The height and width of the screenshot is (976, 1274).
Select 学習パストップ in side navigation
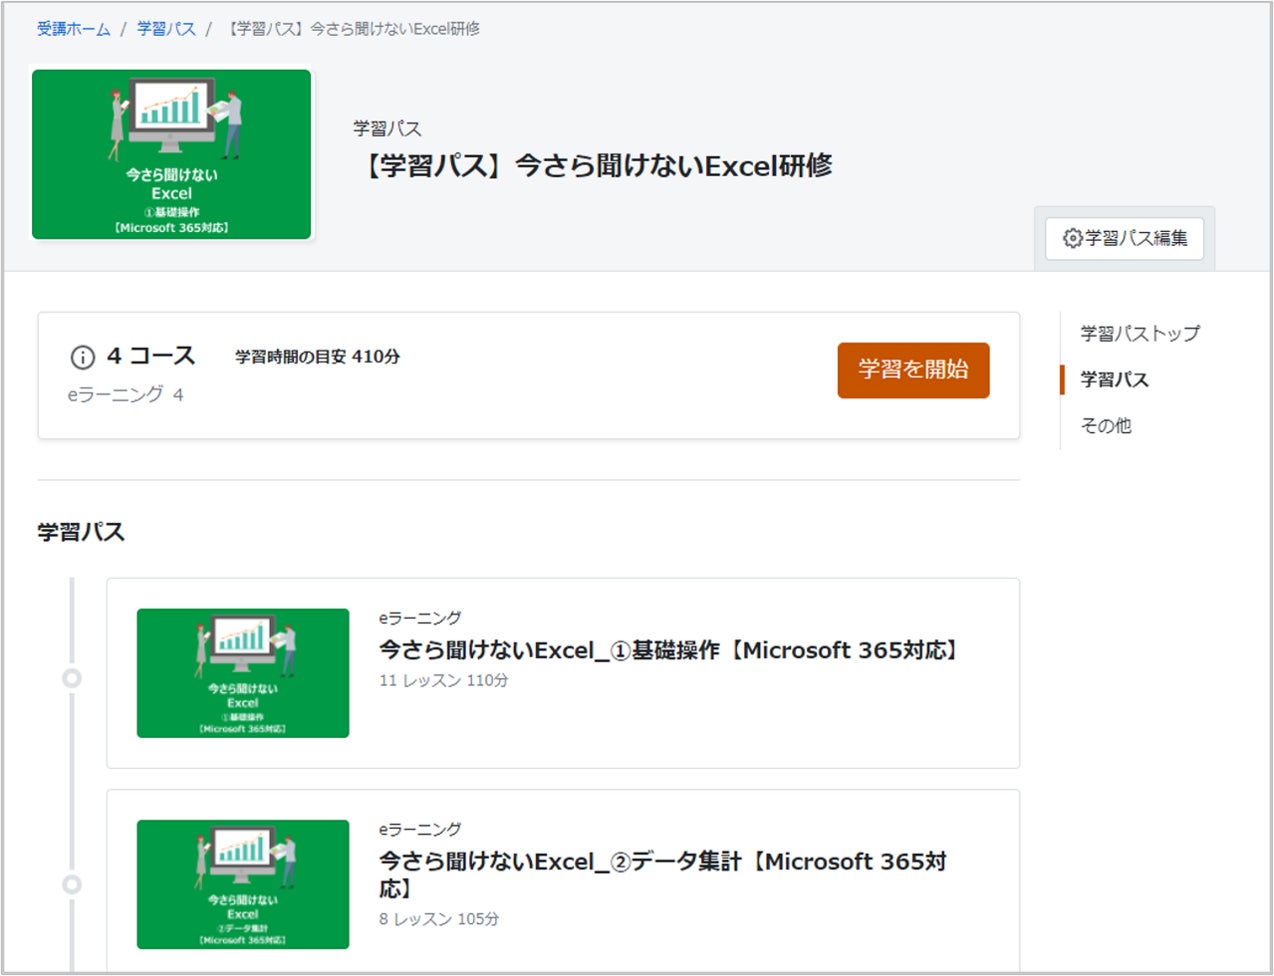pos(1140,333)
